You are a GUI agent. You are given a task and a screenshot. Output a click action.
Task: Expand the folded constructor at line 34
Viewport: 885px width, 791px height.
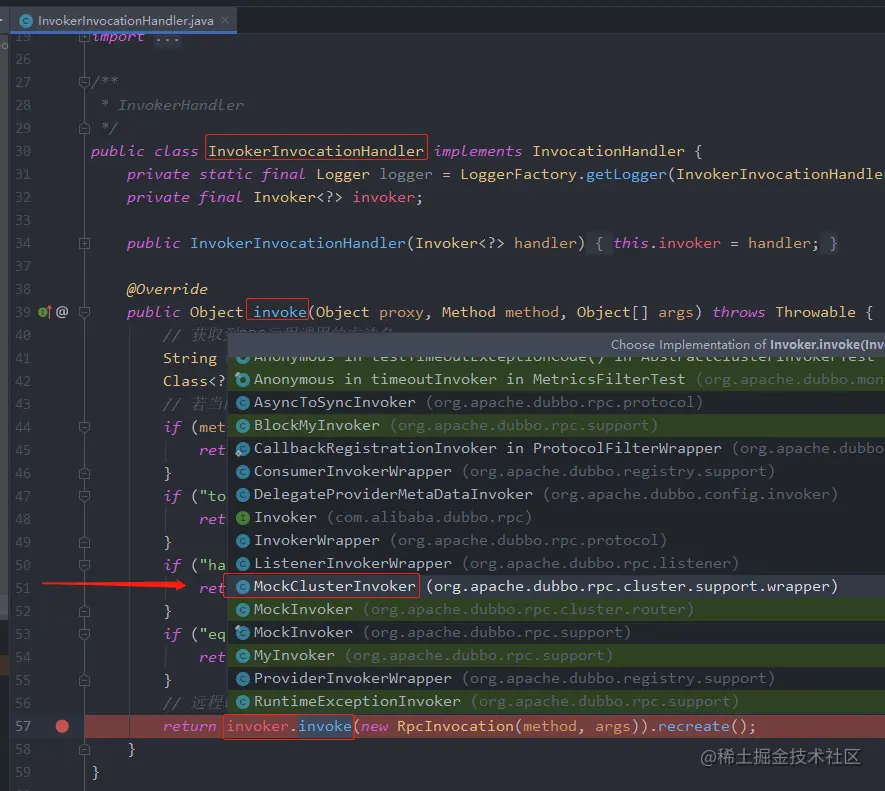click(x=85, y=244)
